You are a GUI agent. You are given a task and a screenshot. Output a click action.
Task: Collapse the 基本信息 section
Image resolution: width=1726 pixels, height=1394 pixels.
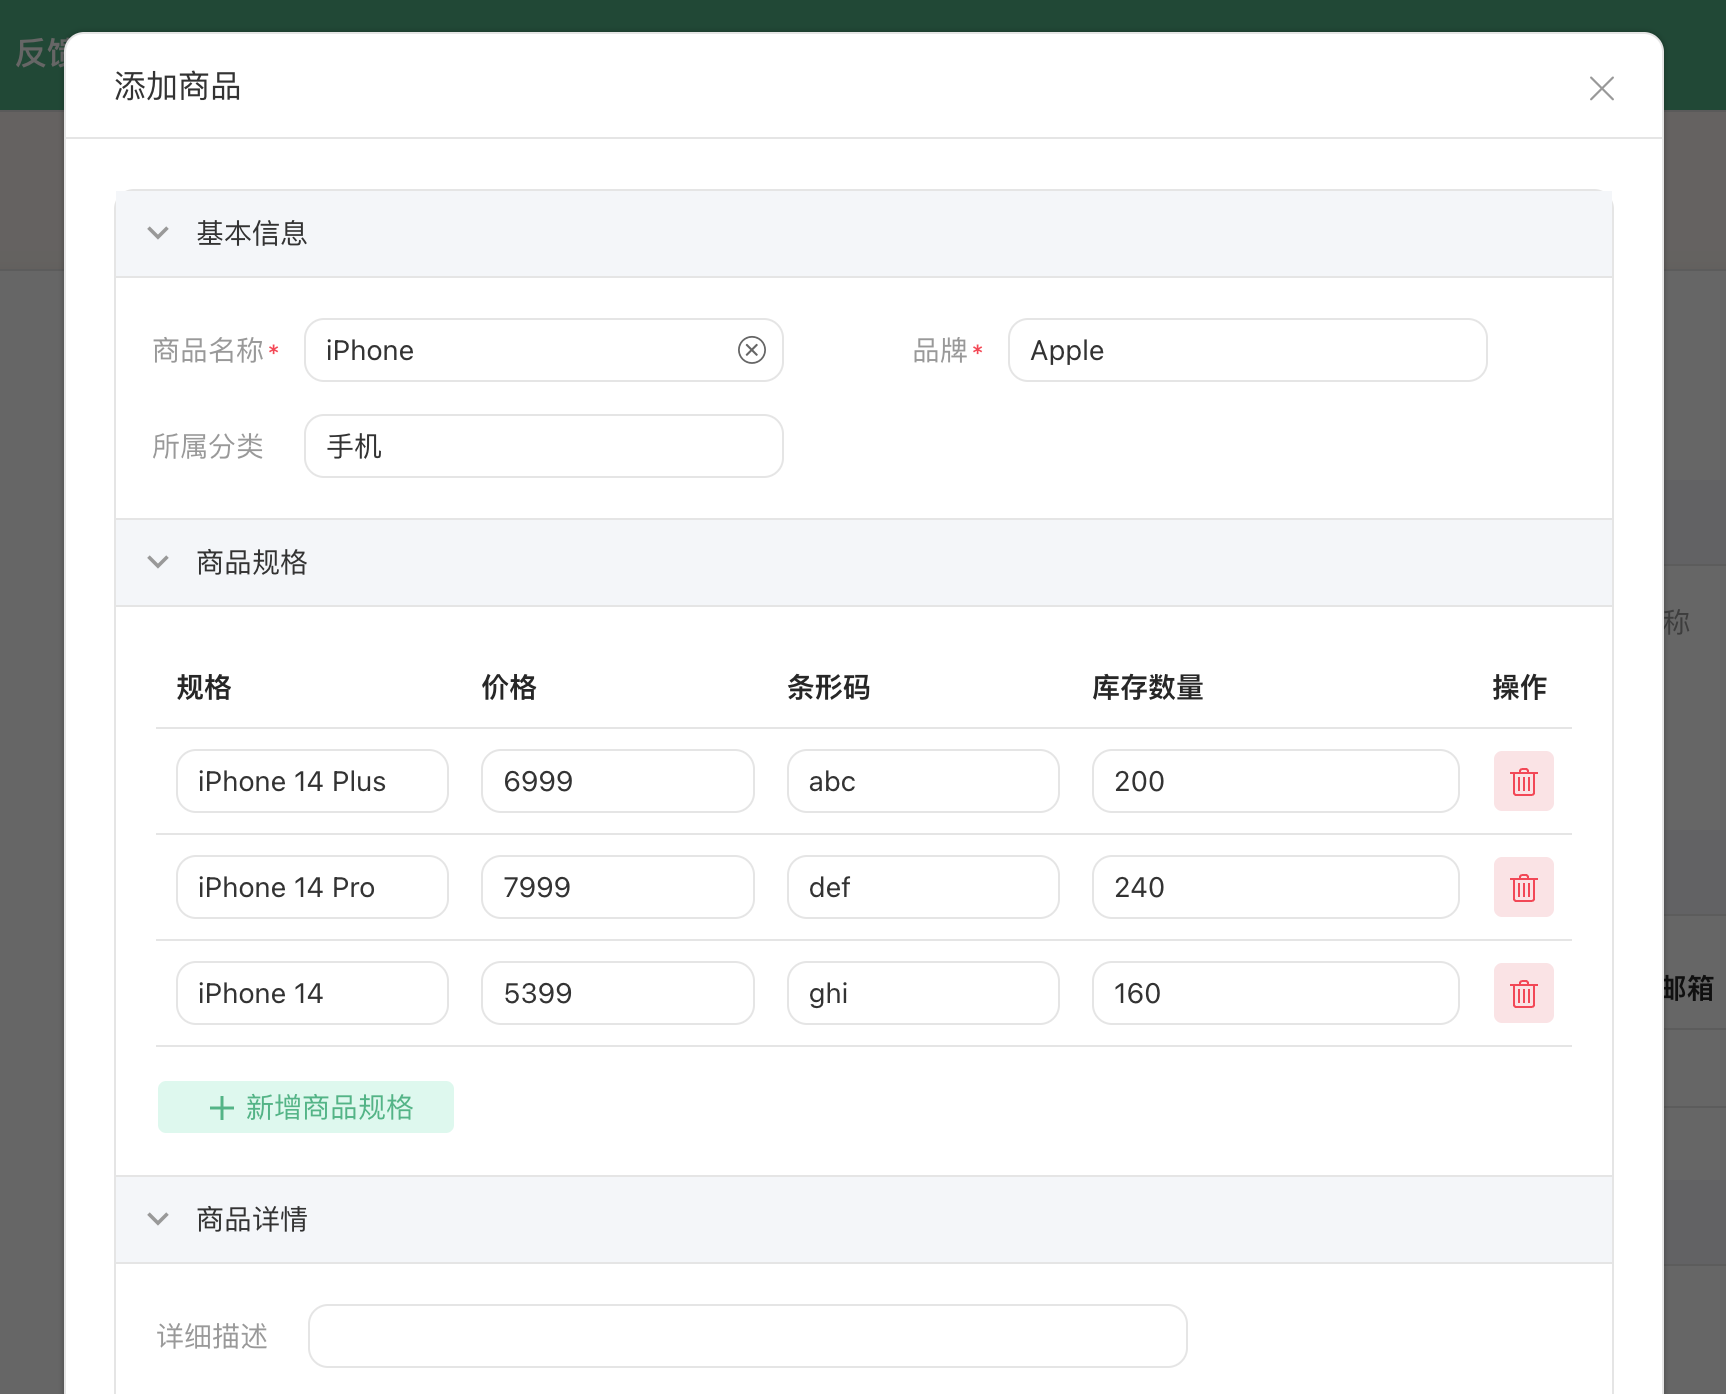pyautogui.click(x=158, y=233)
